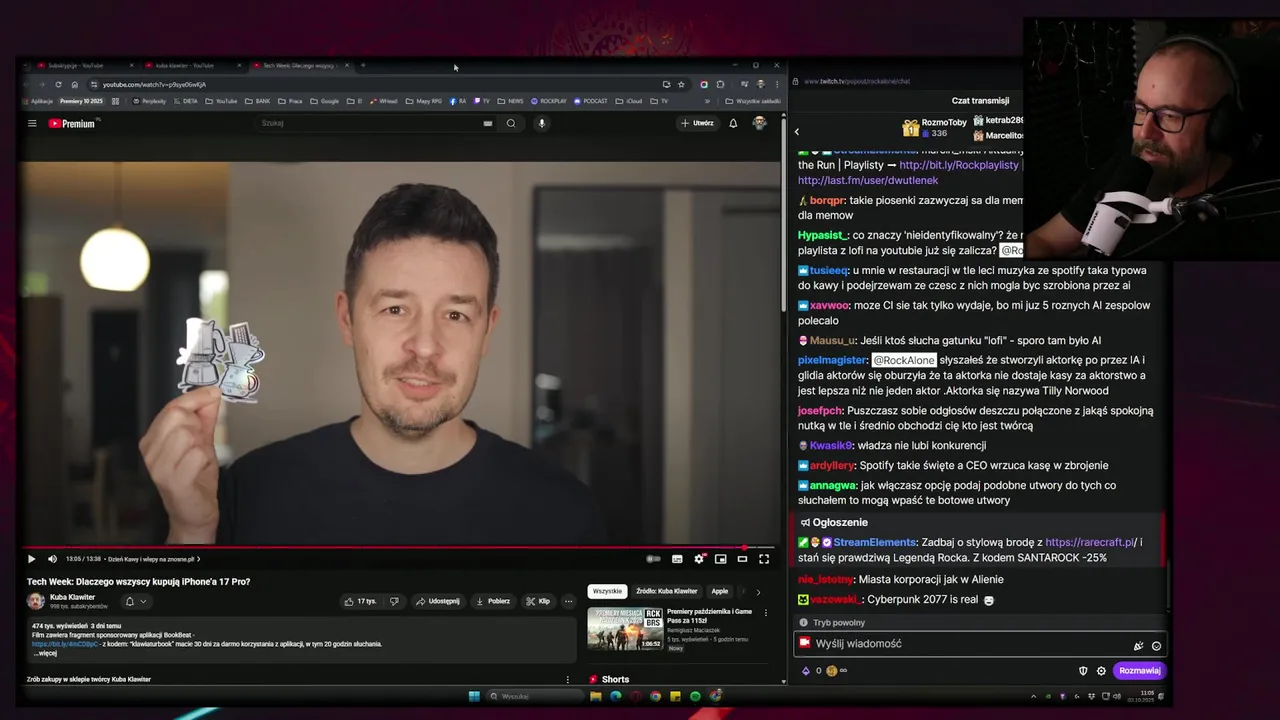The image size is (1280, 720).
Task: Open moderation shield icon in chat
Action: (1083, 671)
